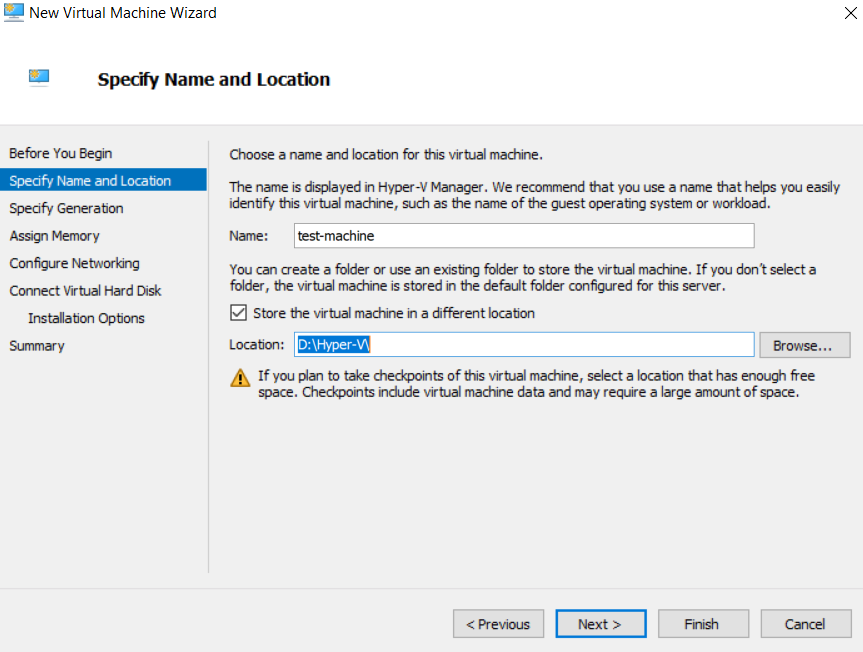
Task: Click the header icon beside Specify Name and Location
Action: point(39,78)
